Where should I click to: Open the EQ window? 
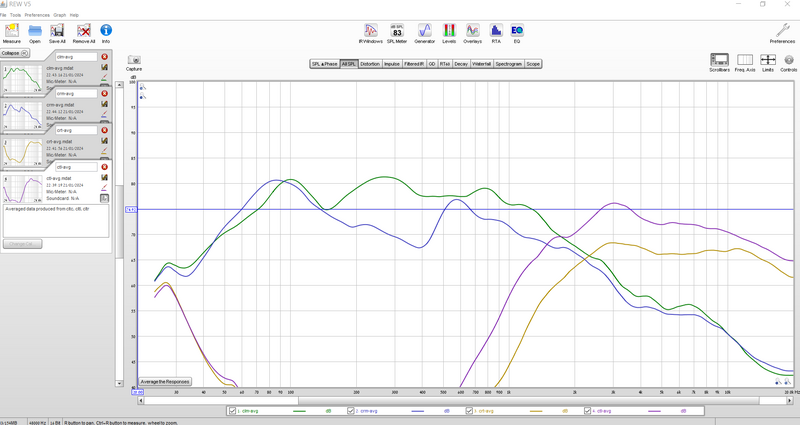tap(517, 30)
